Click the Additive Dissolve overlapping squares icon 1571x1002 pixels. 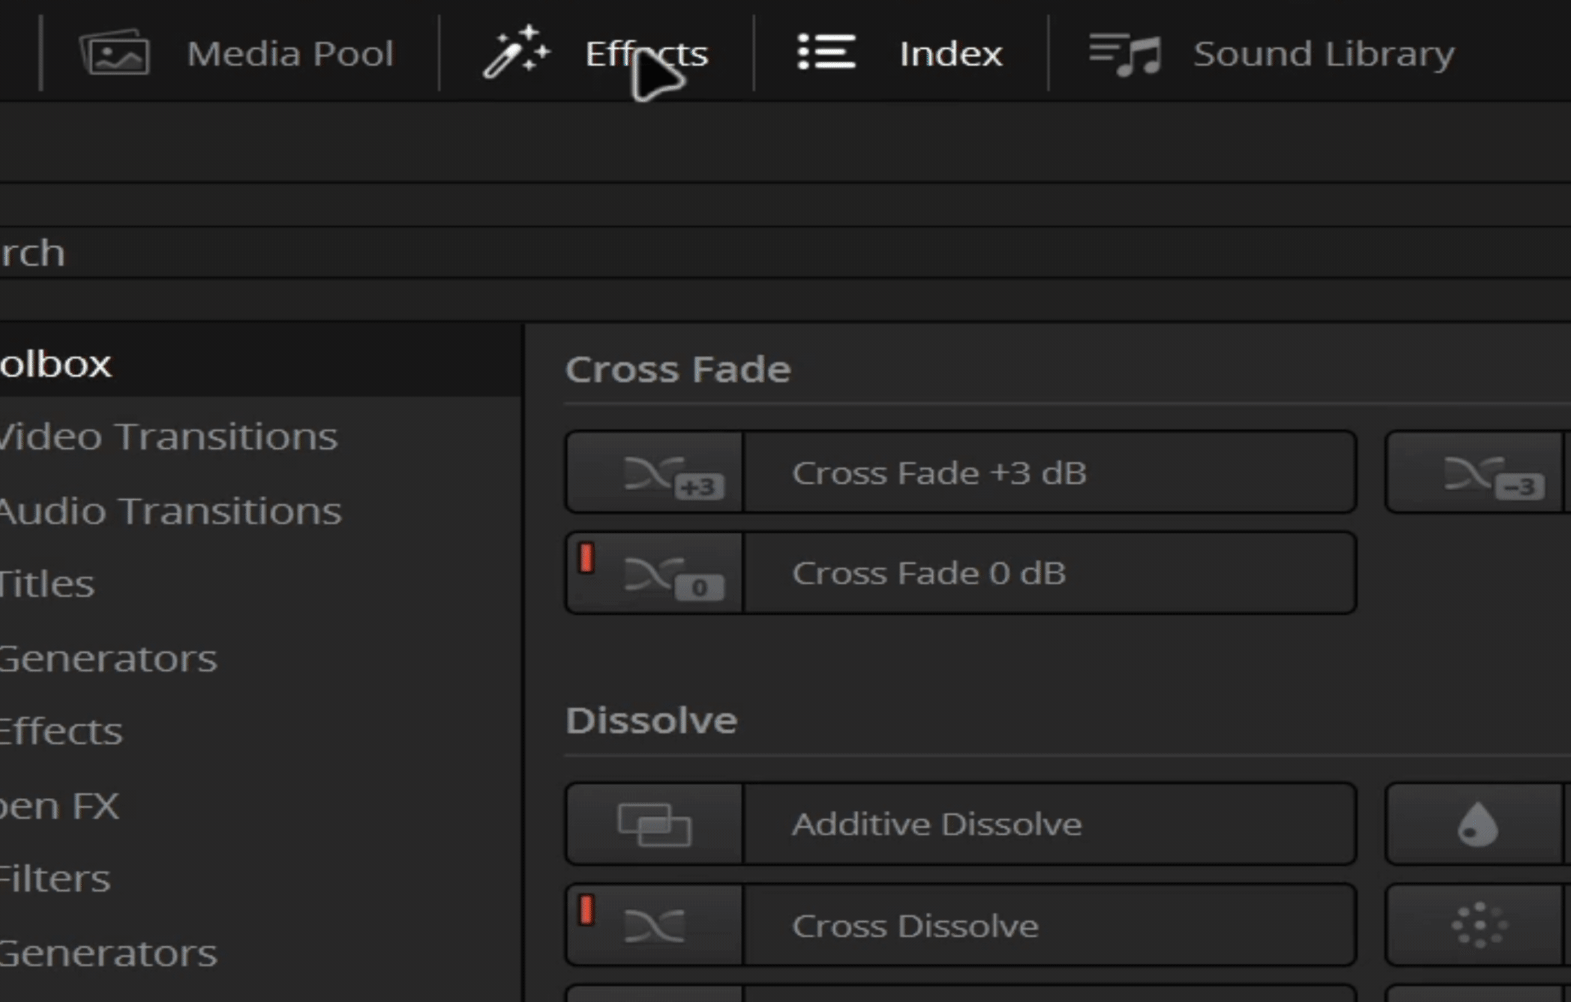(655, 824)
